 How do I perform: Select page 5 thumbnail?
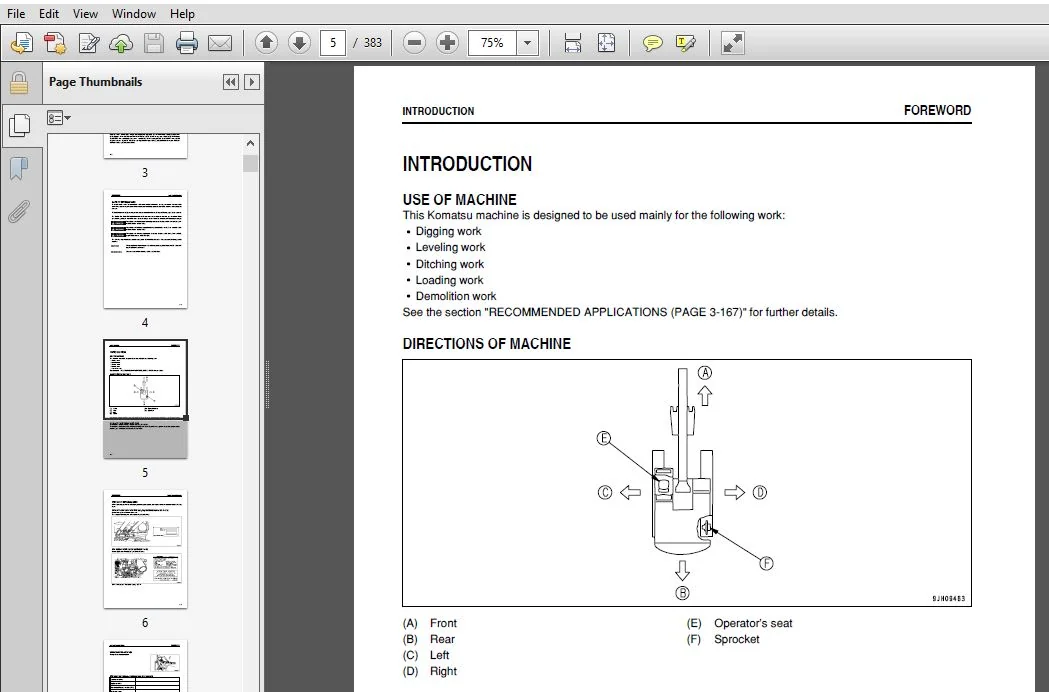pos(145,399)
